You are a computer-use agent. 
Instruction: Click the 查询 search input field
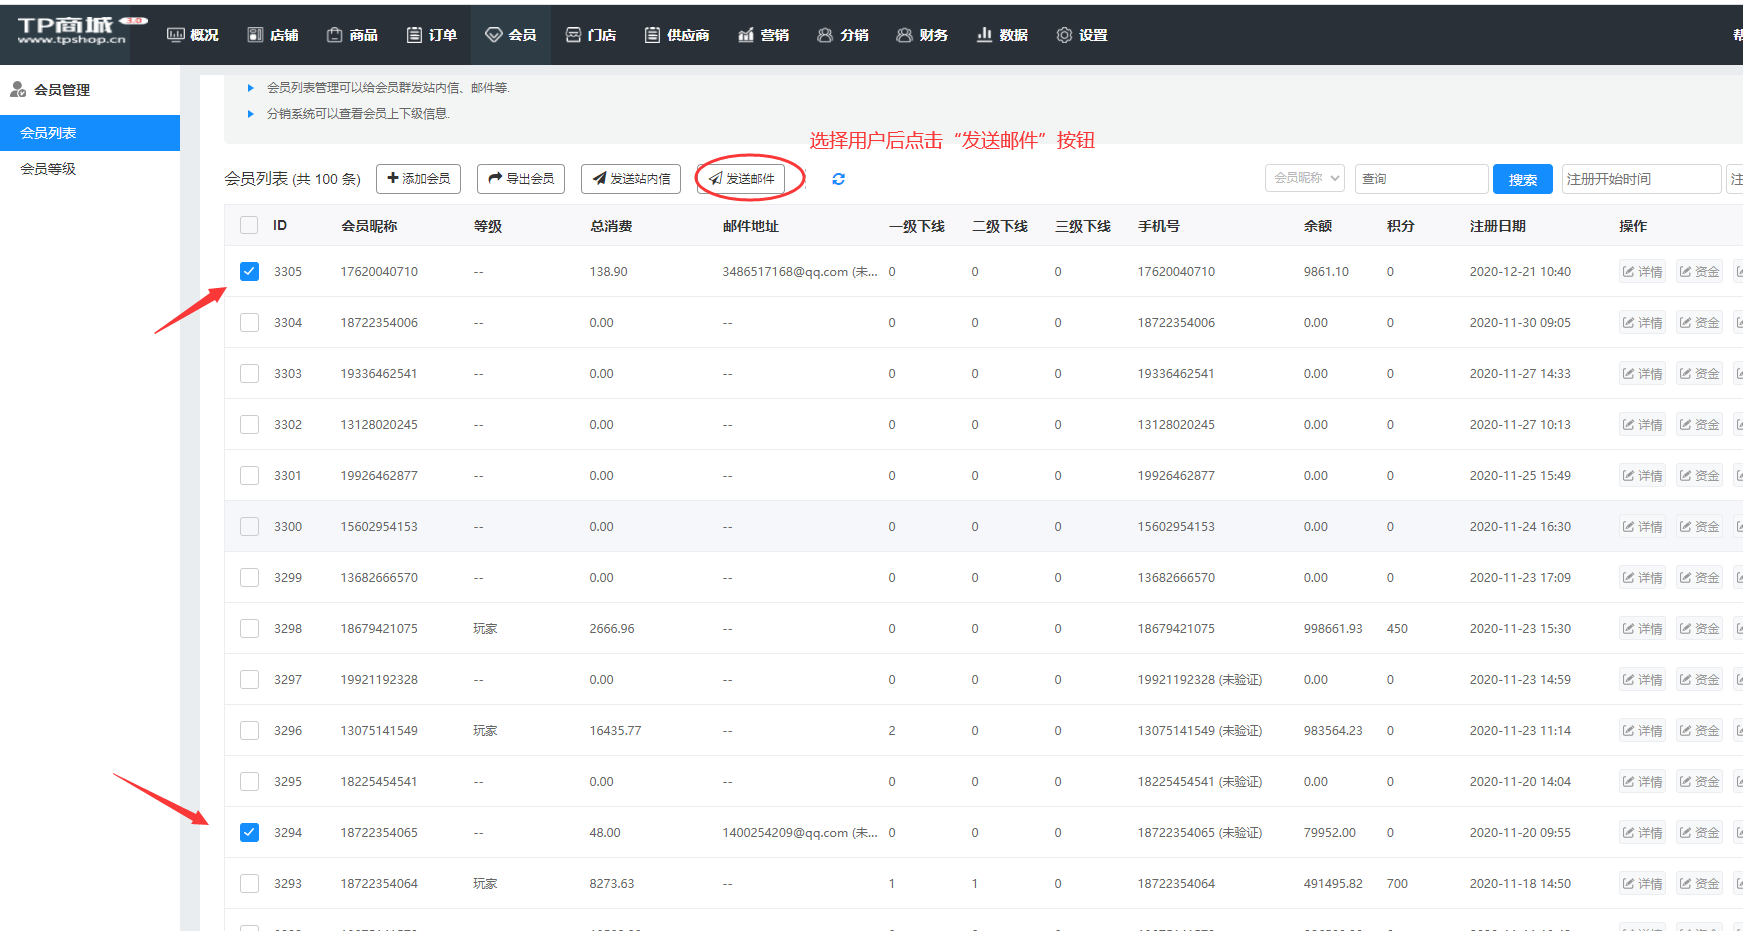pos(1421,179)
